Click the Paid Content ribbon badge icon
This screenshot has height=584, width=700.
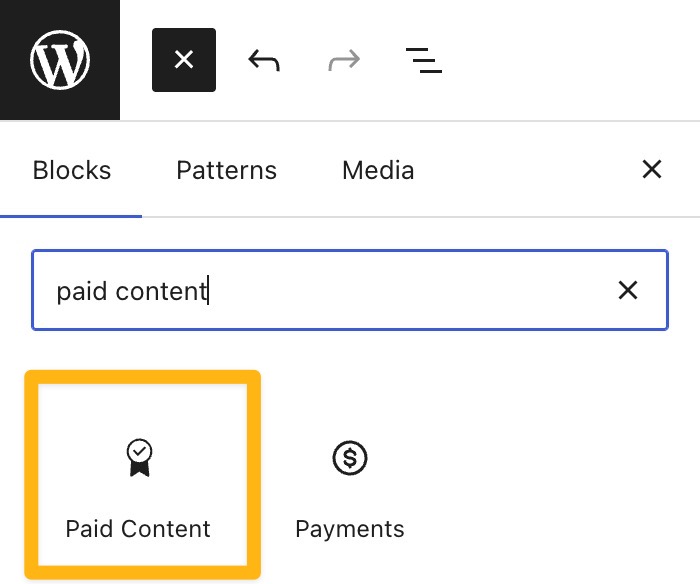pos(138,459)
